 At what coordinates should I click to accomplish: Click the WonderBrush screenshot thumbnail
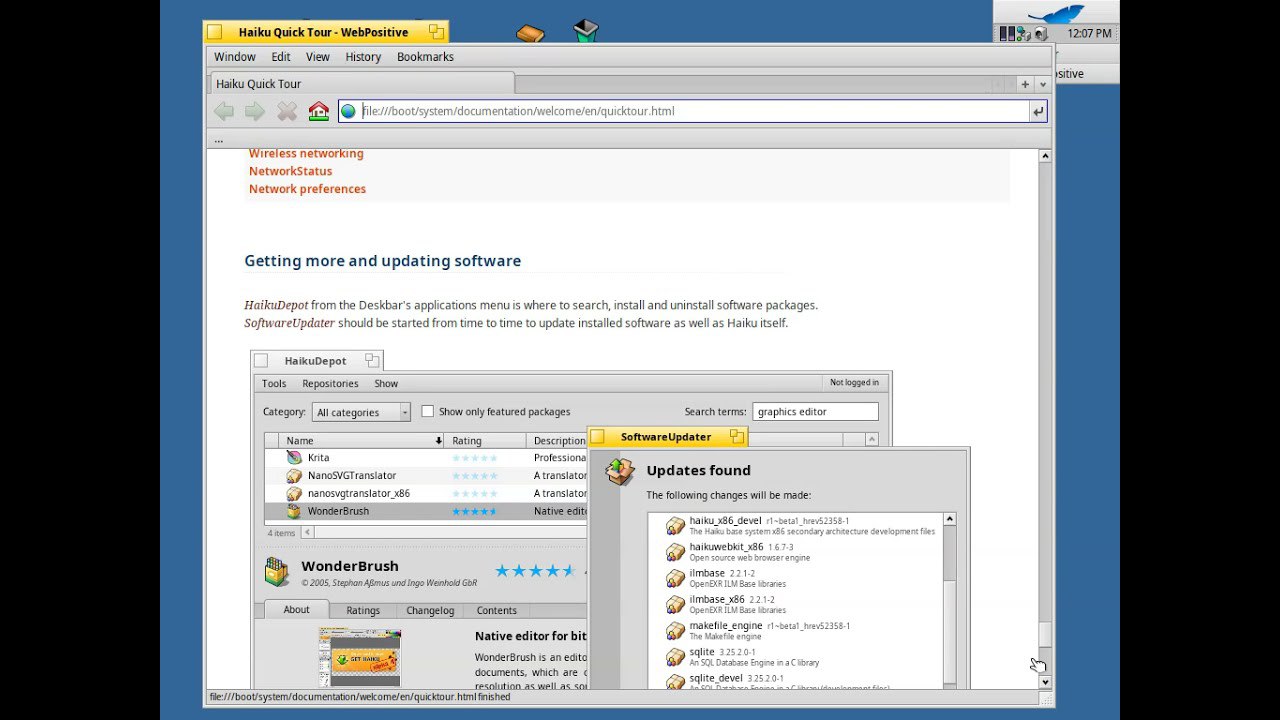[x=360, y=657]
